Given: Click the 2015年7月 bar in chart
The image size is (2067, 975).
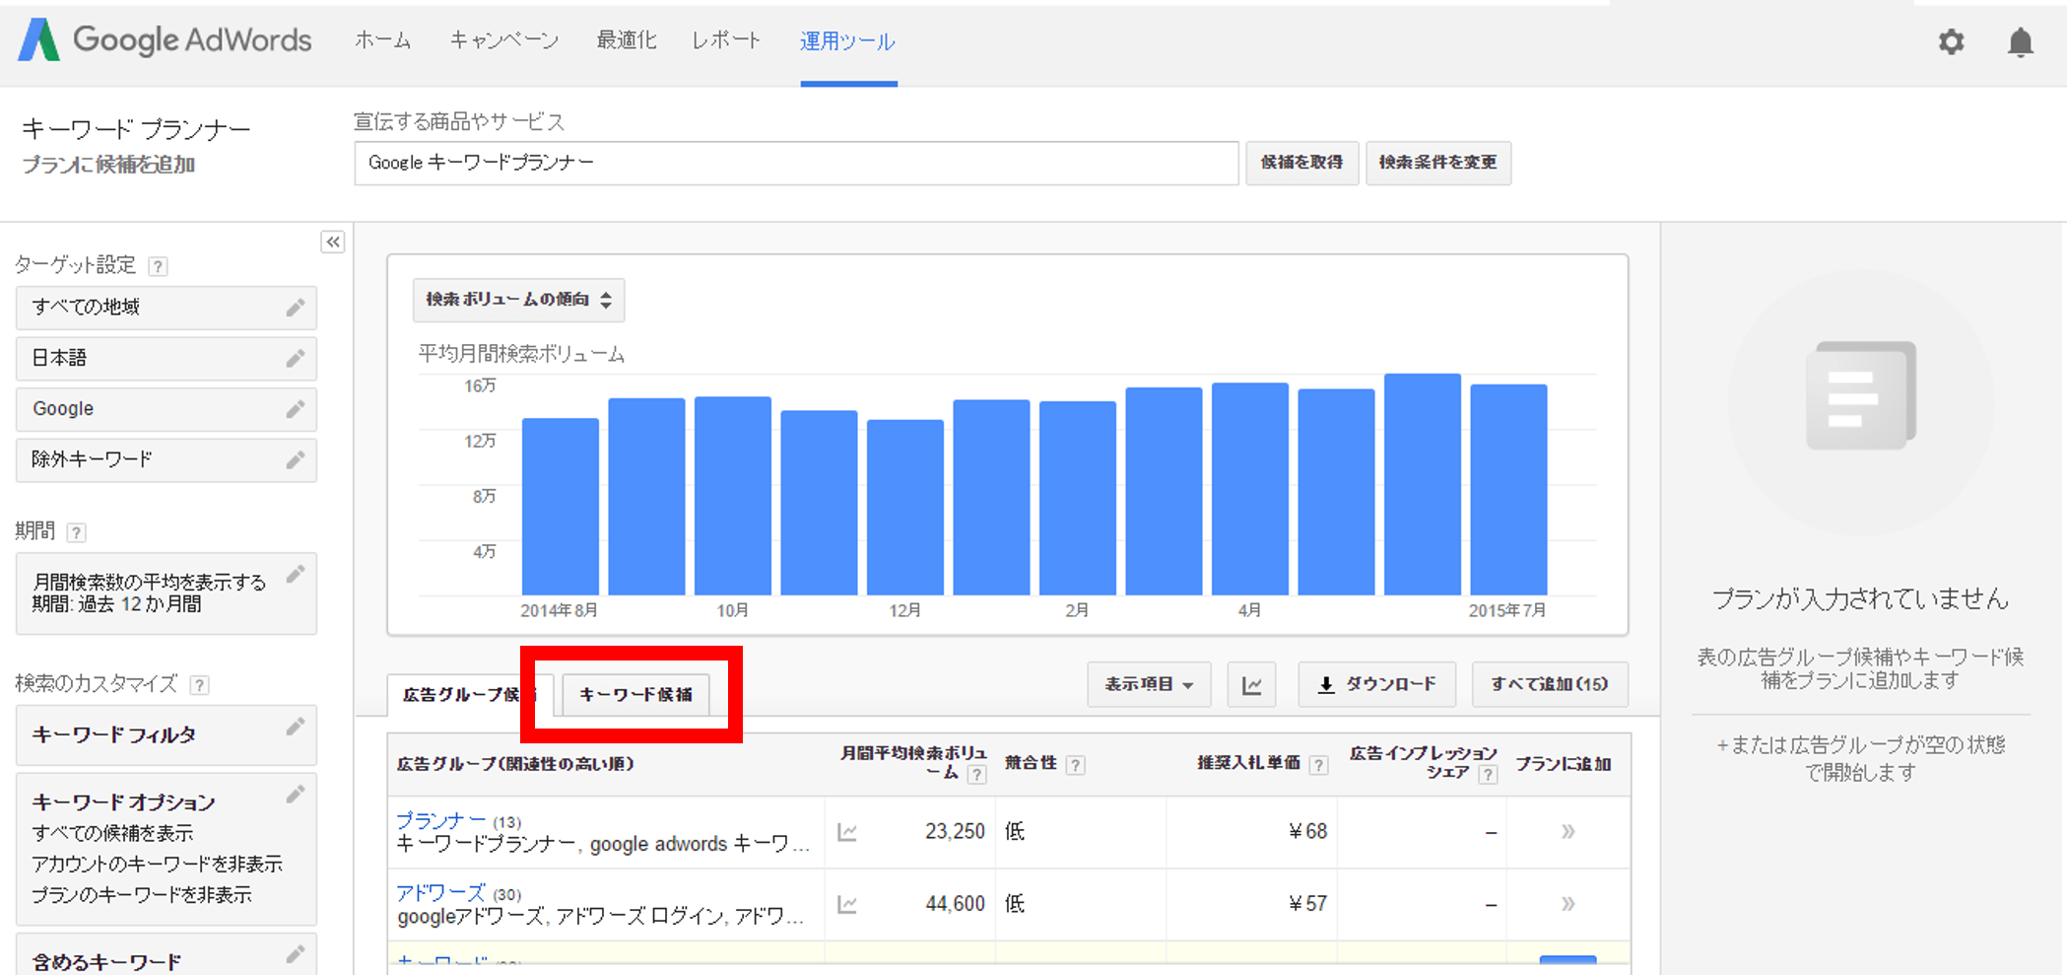Looking at the screenshot, I should pyautogui.click(x=1508, y=490).
